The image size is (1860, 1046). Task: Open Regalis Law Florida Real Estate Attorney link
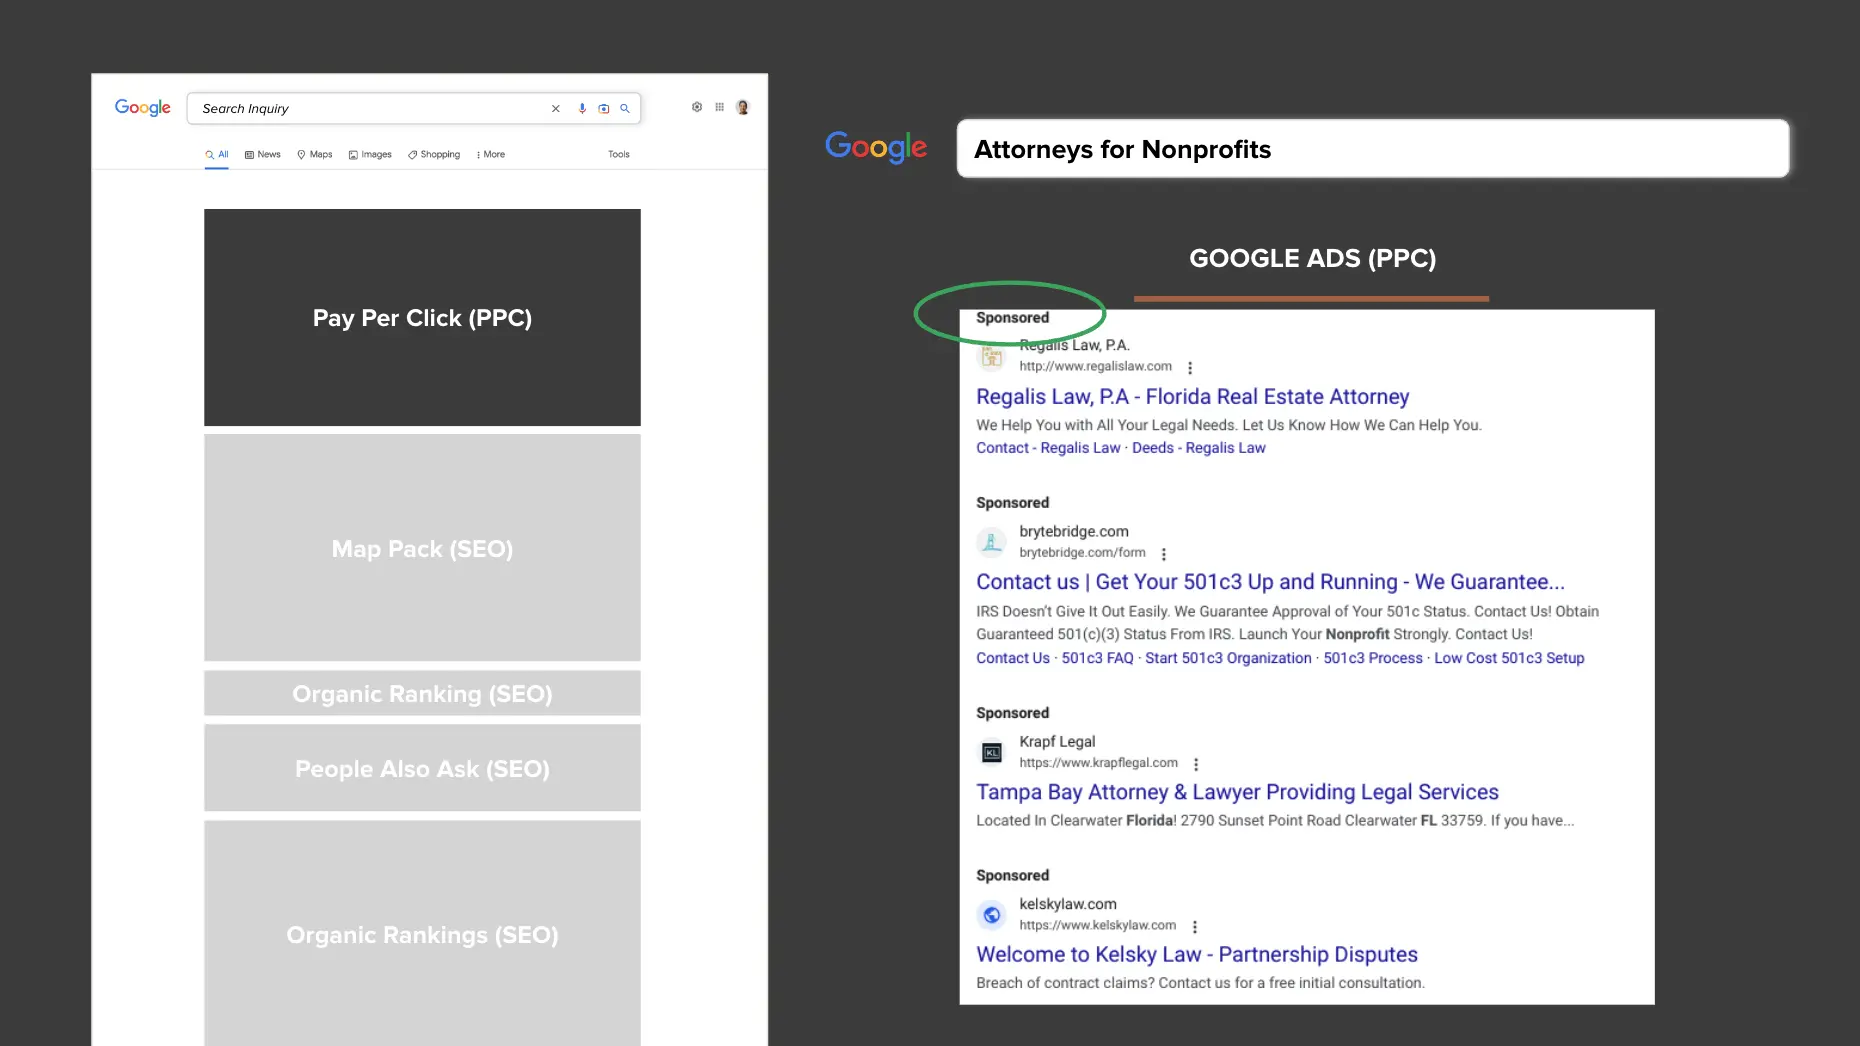click(x=1193, y=397)
